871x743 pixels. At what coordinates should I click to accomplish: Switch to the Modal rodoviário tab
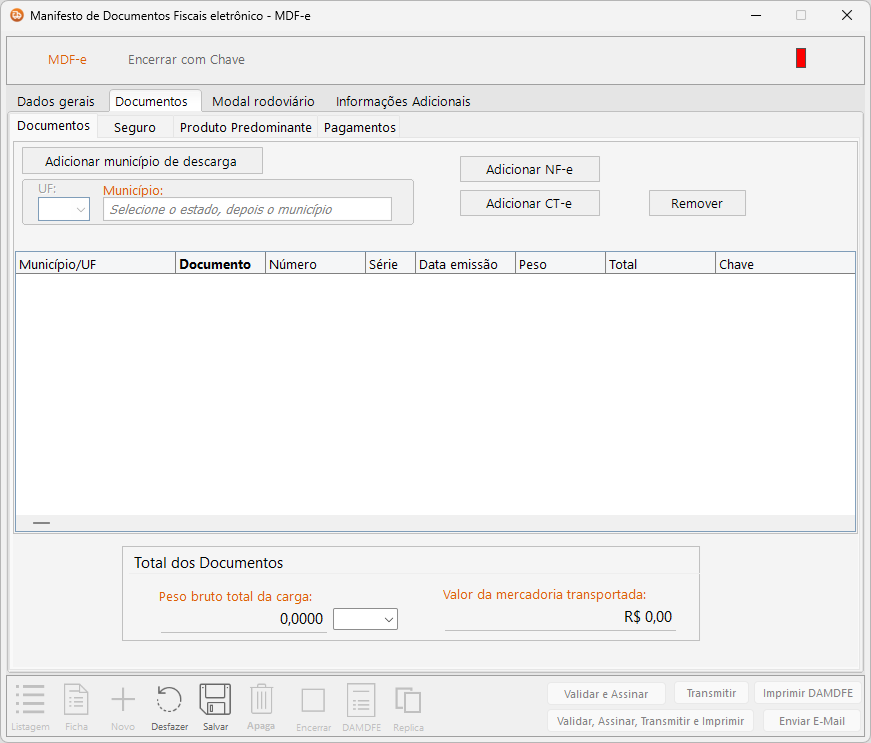263,101
